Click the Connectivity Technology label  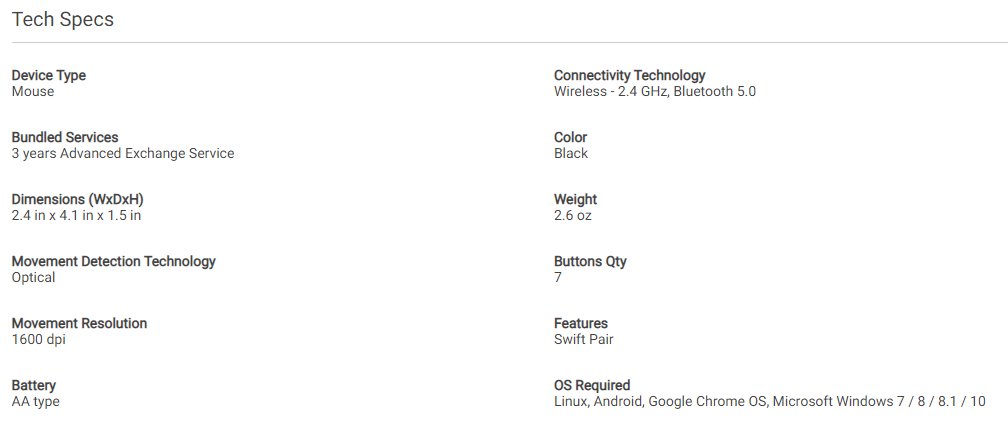point(629,75)
